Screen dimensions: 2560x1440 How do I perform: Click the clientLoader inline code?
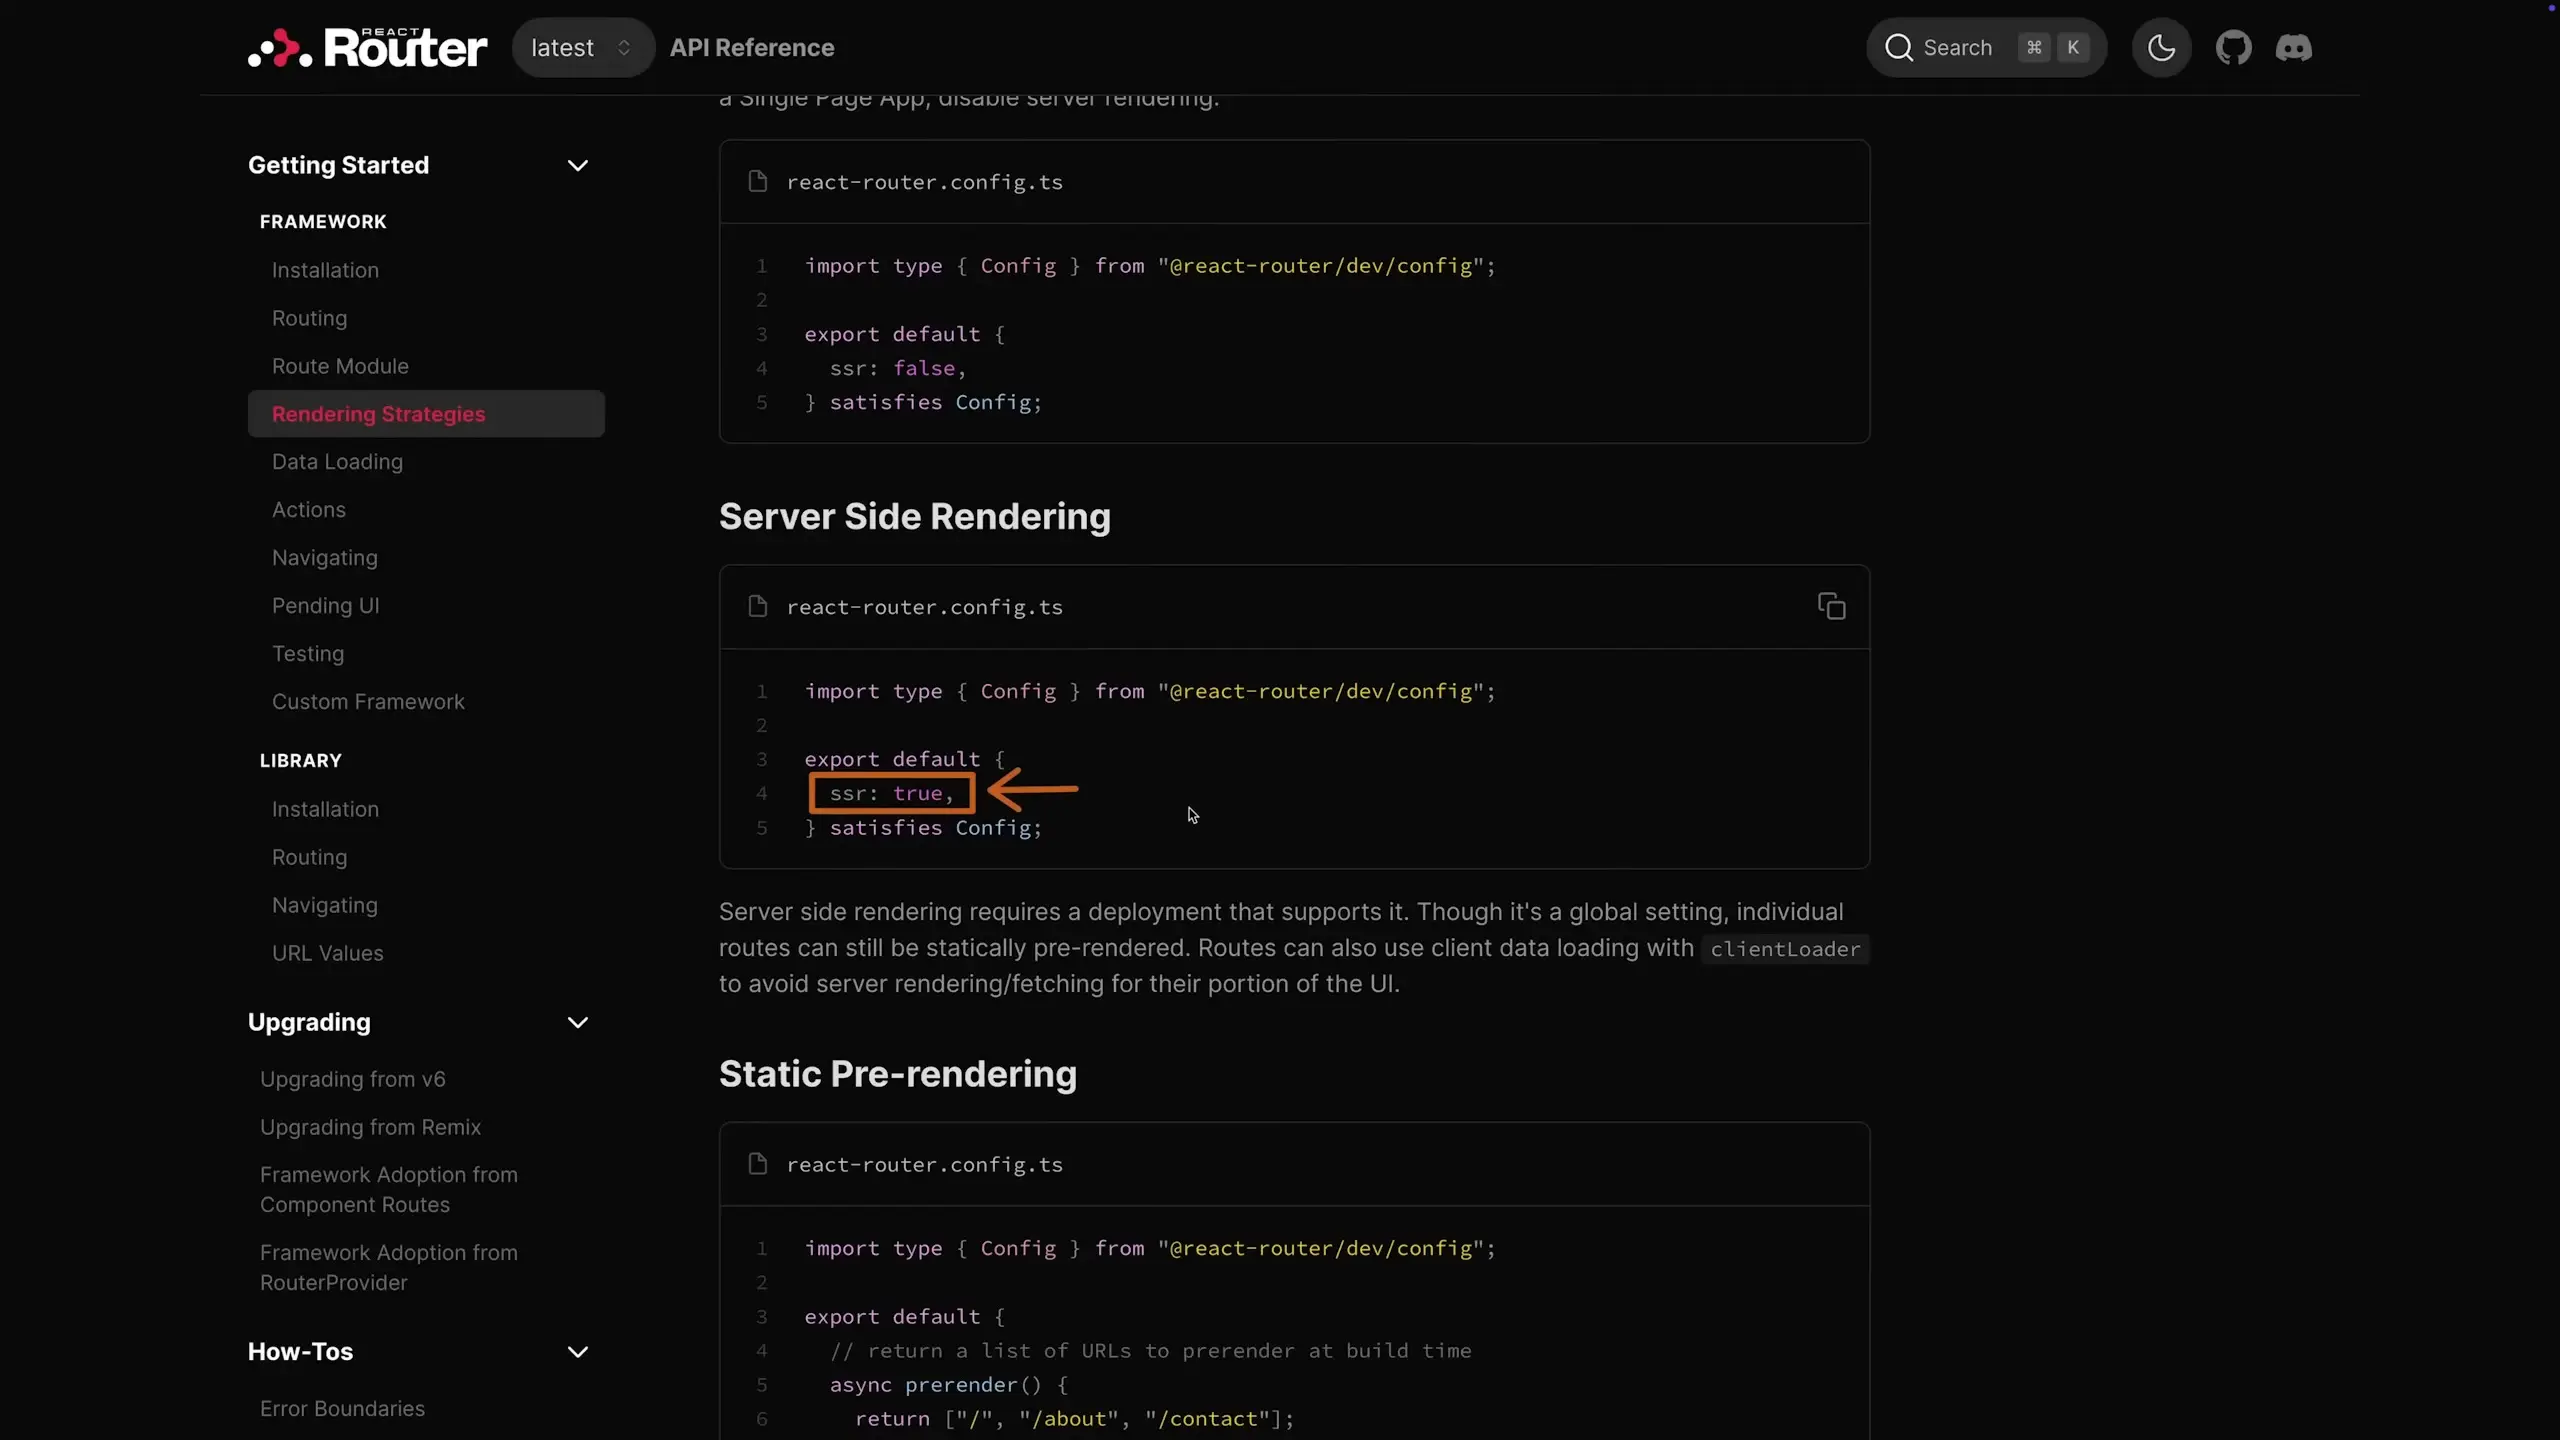tap(1785, 949)
